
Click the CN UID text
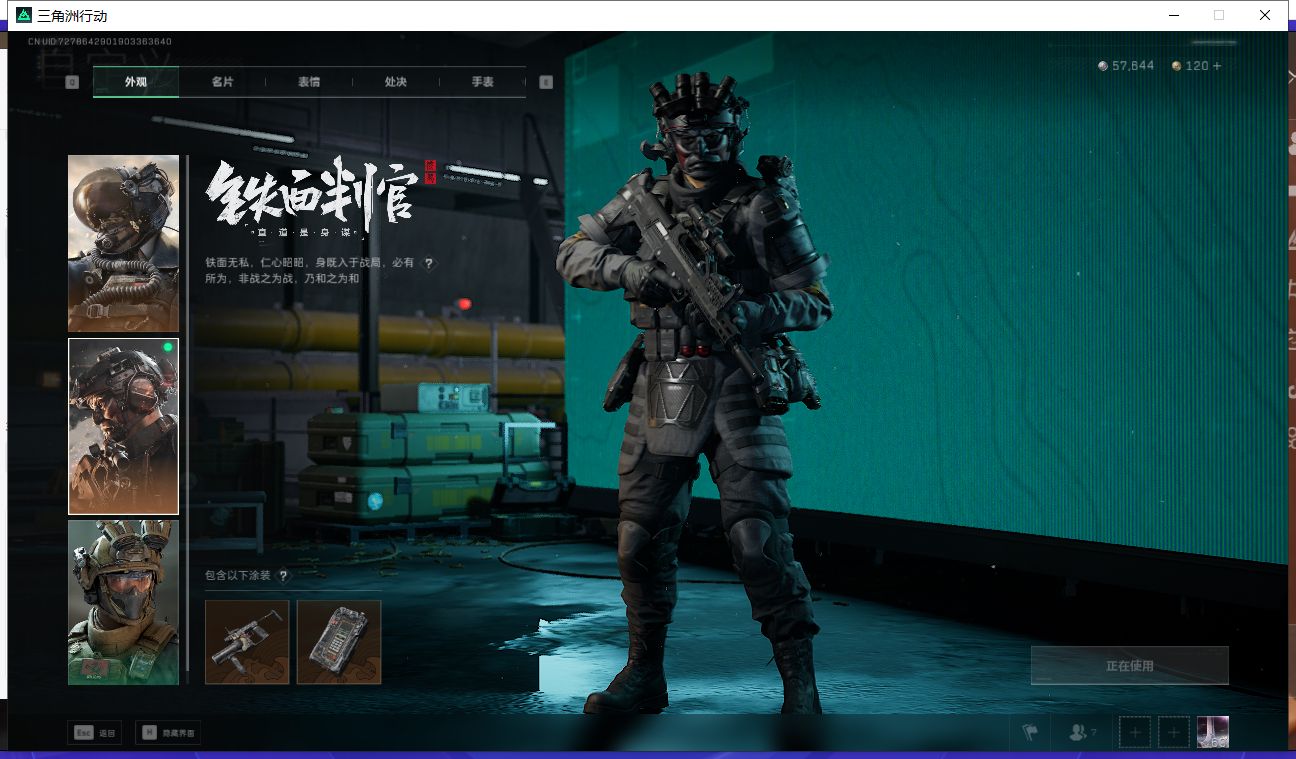click(x=100, y=42)
